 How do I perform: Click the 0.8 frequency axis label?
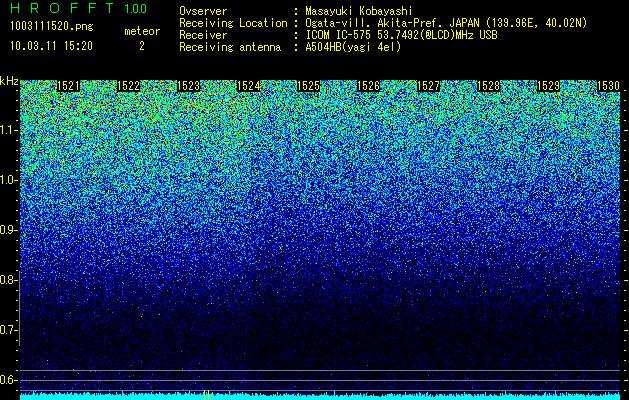(x=8, y=280)
